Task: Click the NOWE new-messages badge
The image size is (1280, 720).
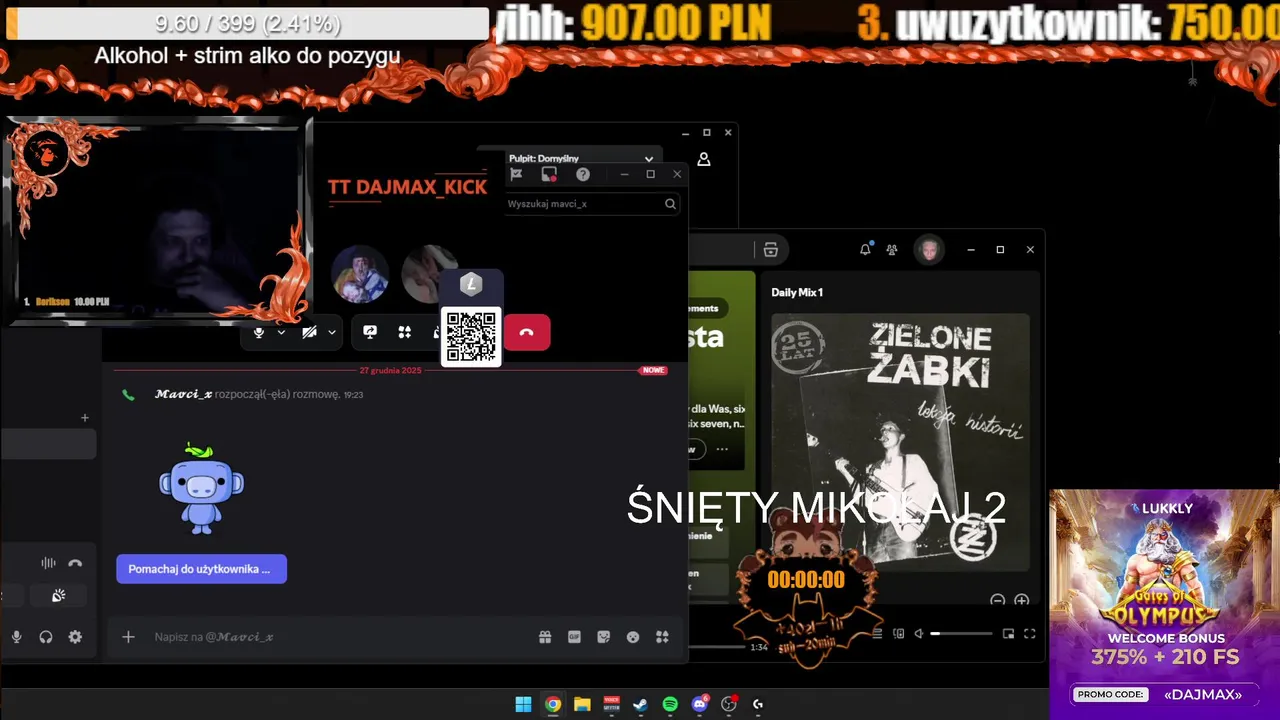Action: coord(654,370)
